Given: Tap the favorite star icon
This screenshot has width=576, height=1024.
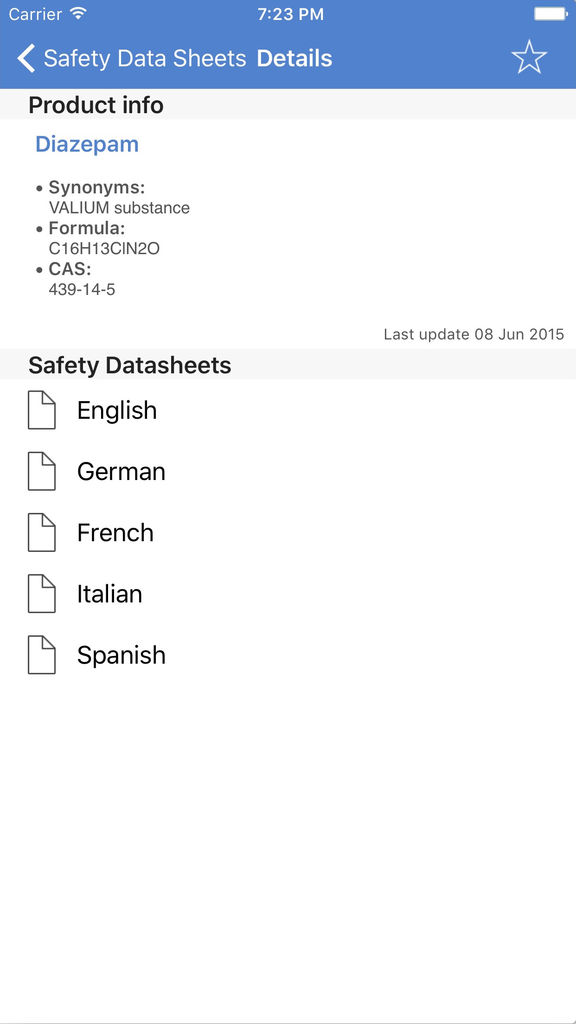Looking at the screenshot, I should tap(528, 57).
